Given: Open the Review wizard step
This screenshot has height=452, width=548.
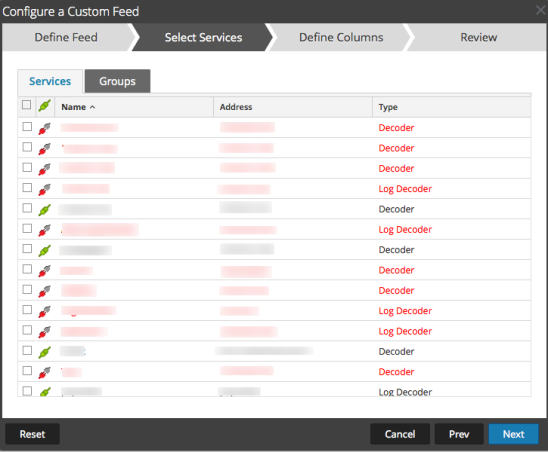Looking at the screenshot, I should pyautogui.click(x=478, y=37).
